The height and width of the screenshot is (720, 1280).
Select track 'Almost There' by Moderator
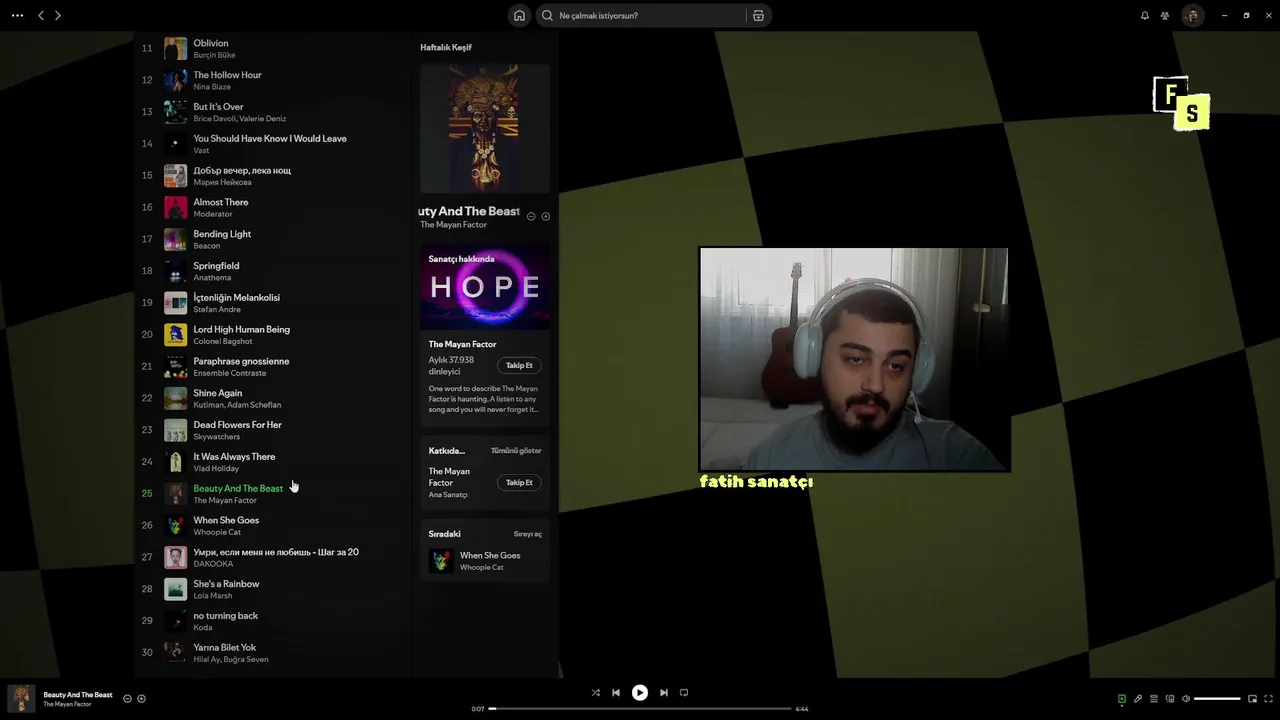[x=272, y=207]
